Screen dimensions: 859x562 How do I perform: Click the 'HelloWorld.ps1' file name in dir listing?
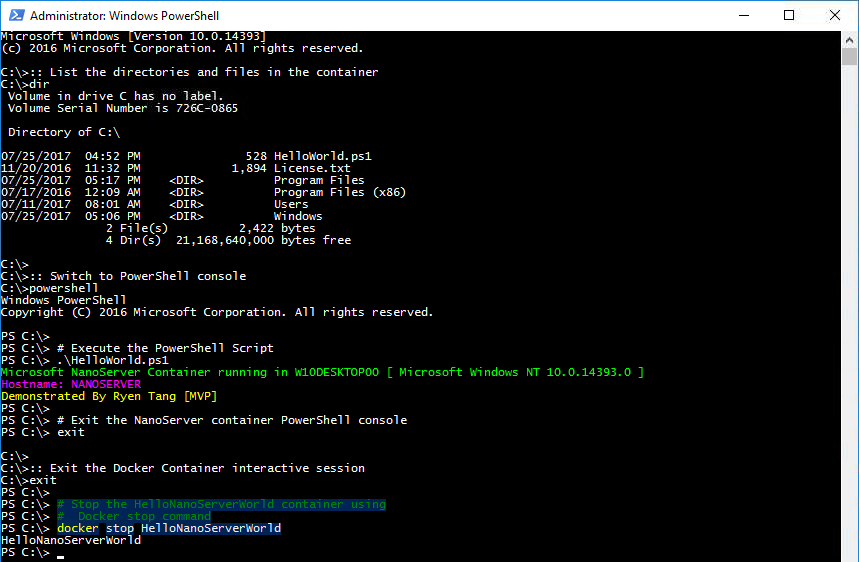click(x=323, y=156)
